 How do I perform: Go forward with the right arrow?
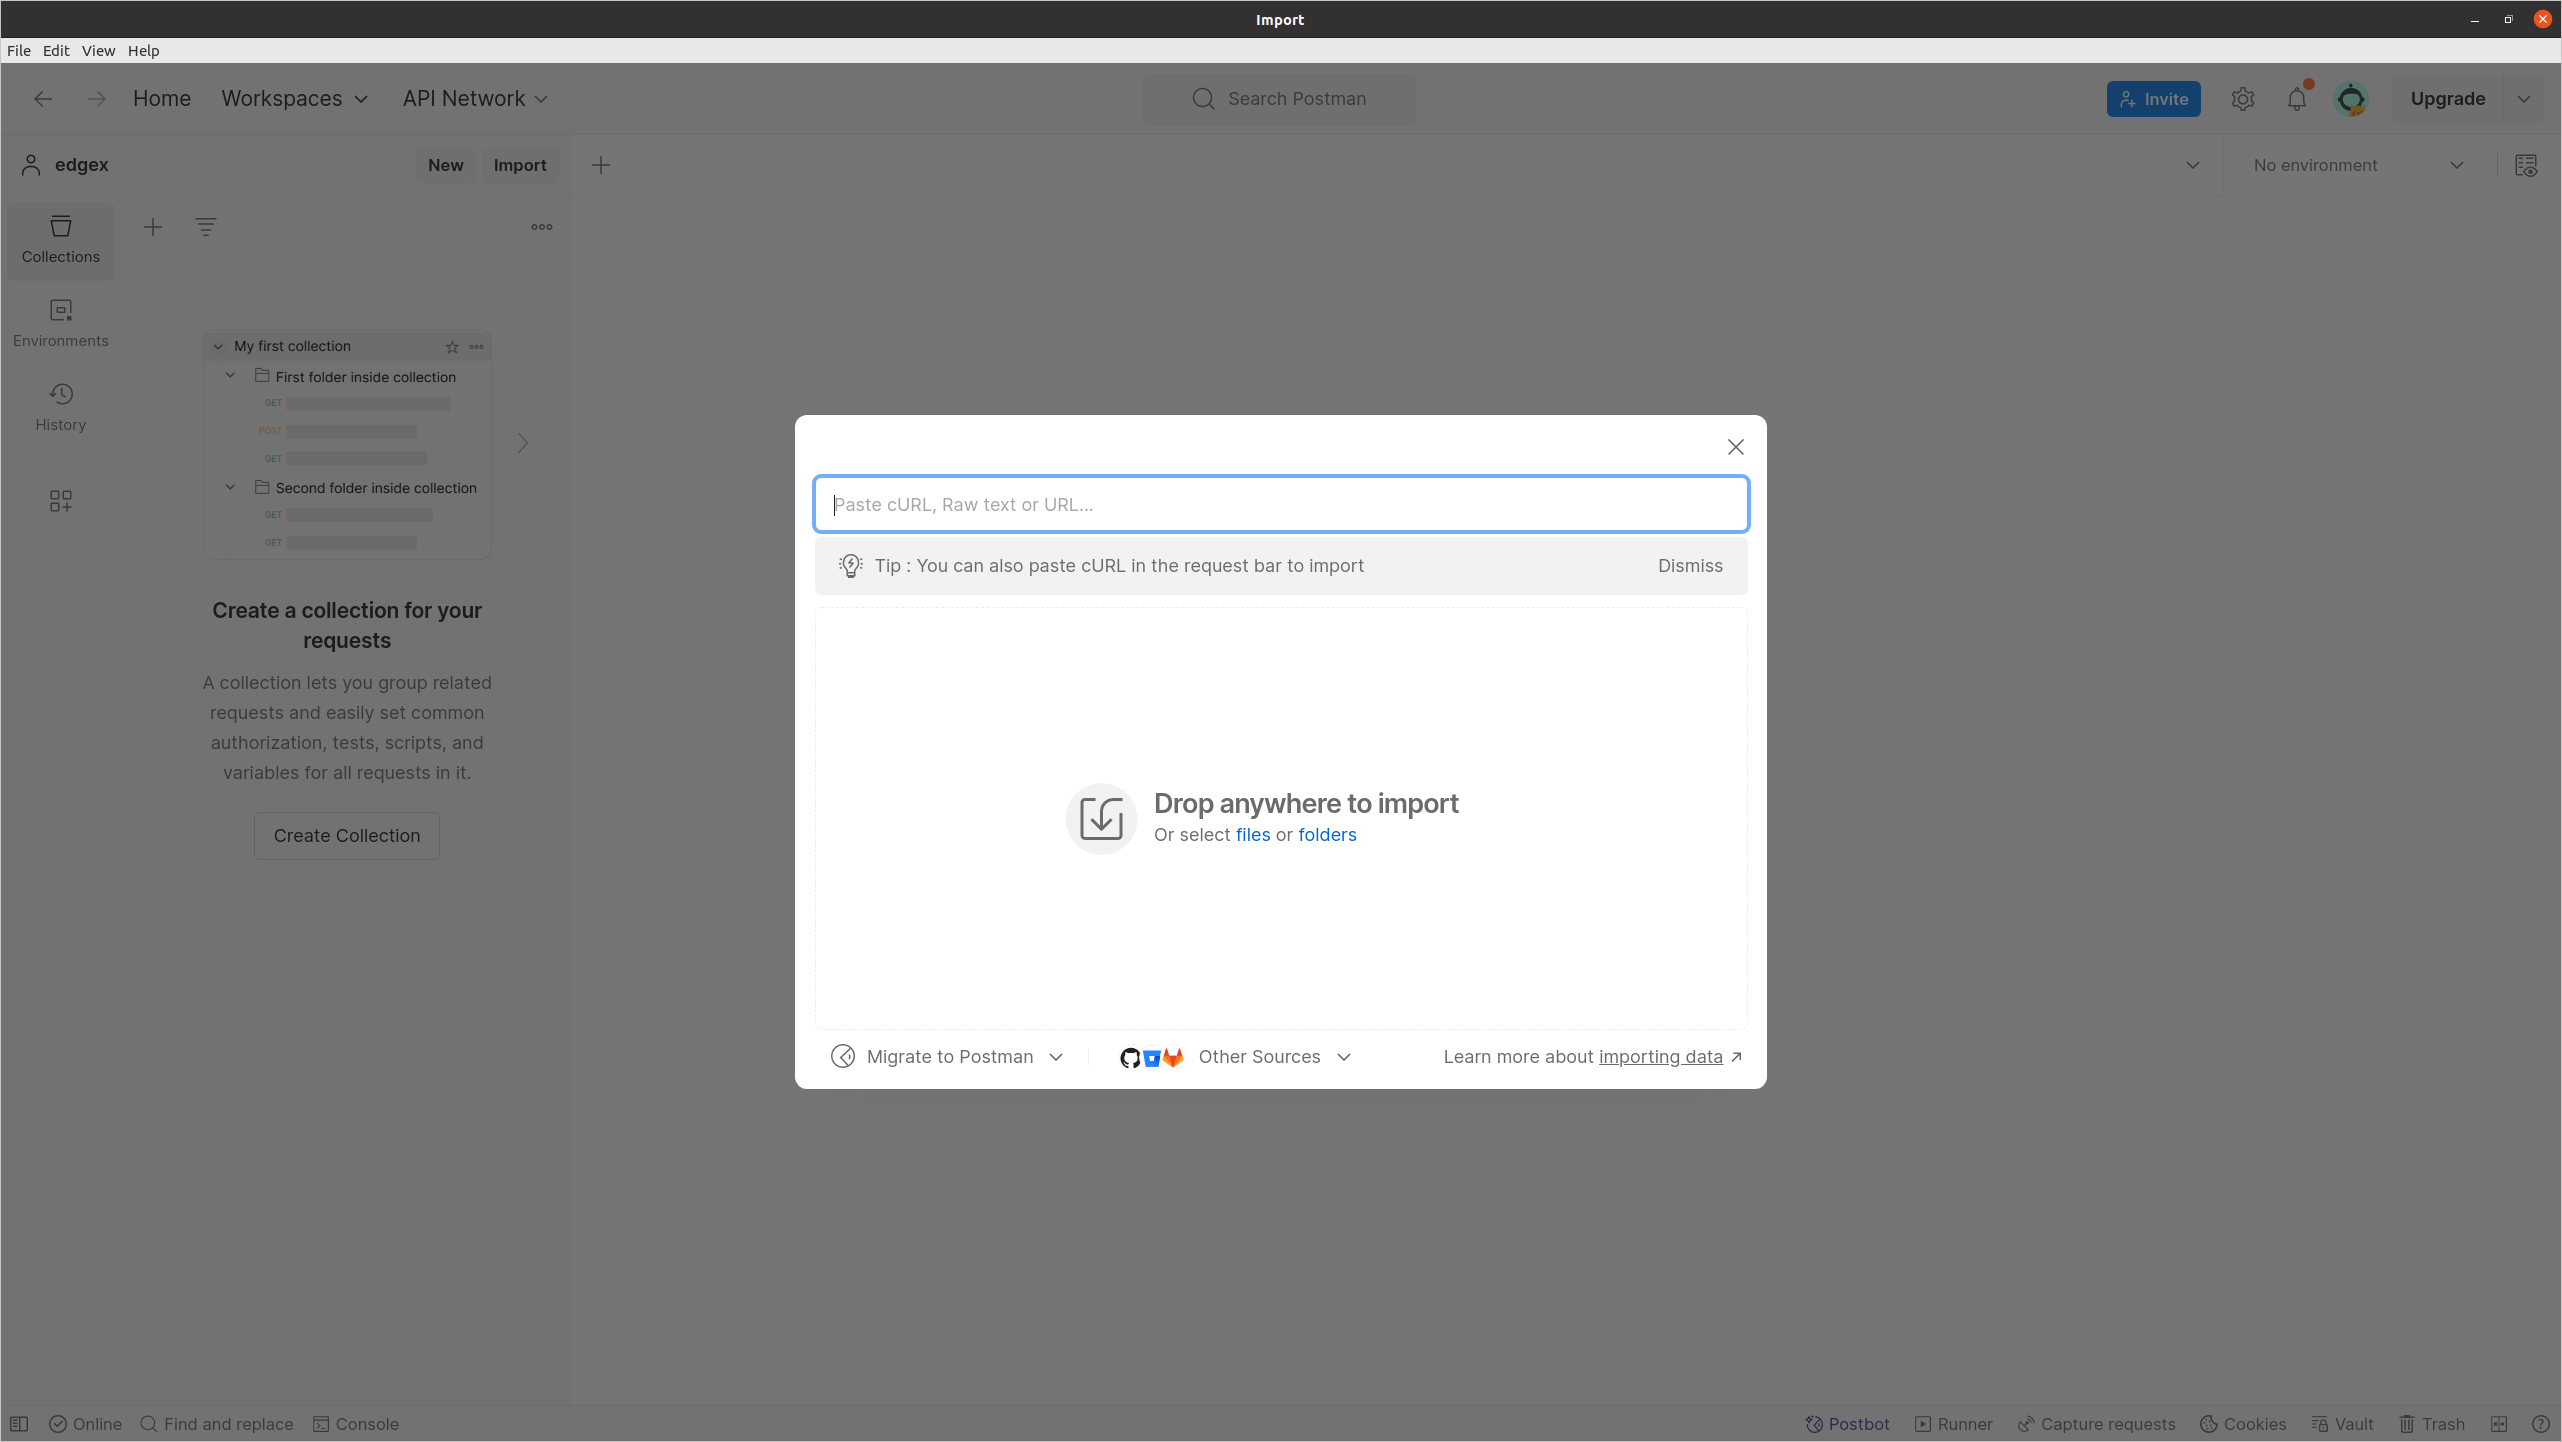coord(96,98)
